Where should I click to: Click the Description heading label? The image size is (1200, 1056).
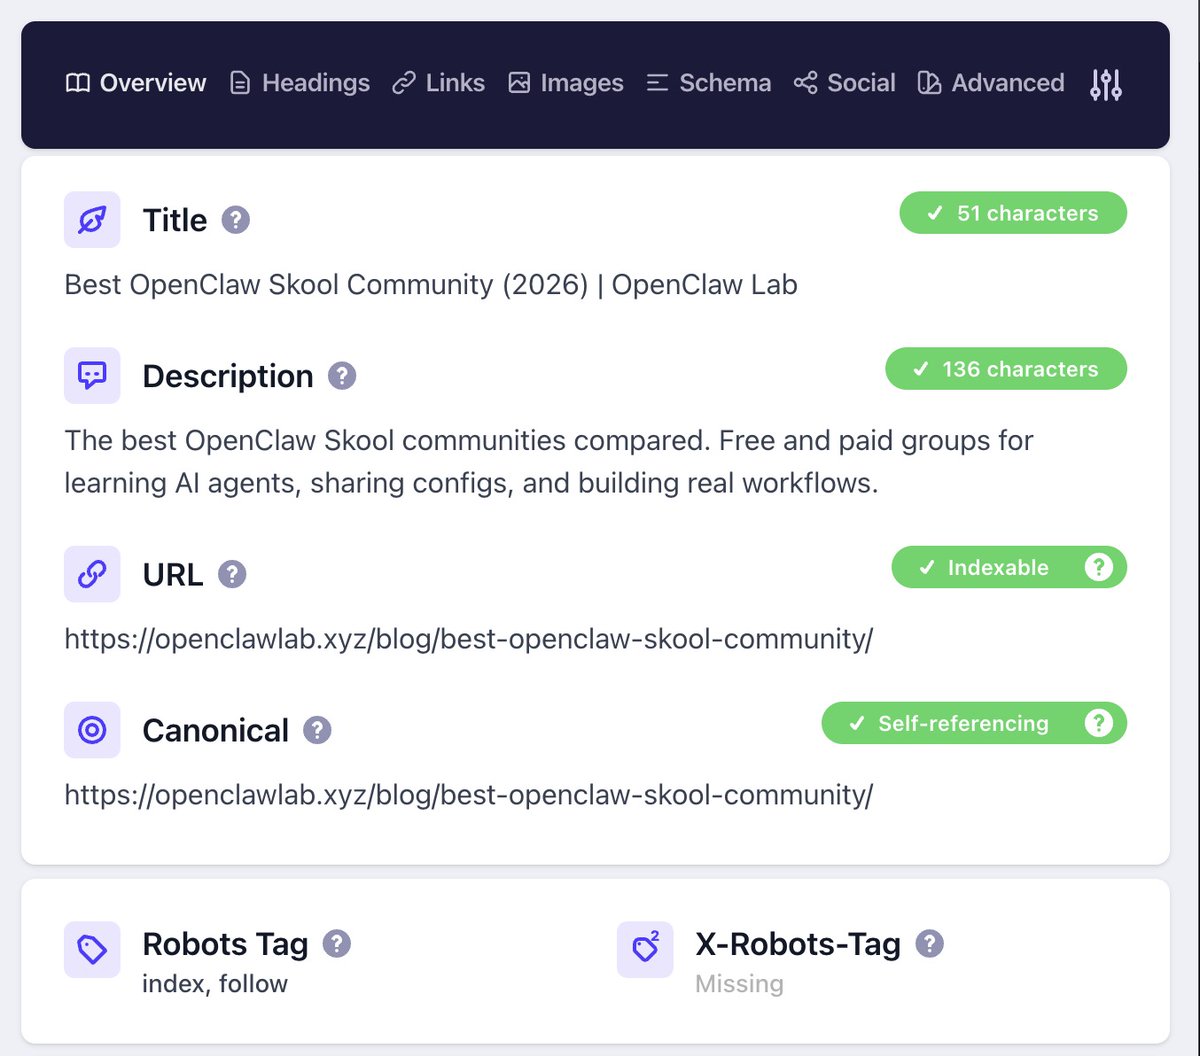coord(228,376)
